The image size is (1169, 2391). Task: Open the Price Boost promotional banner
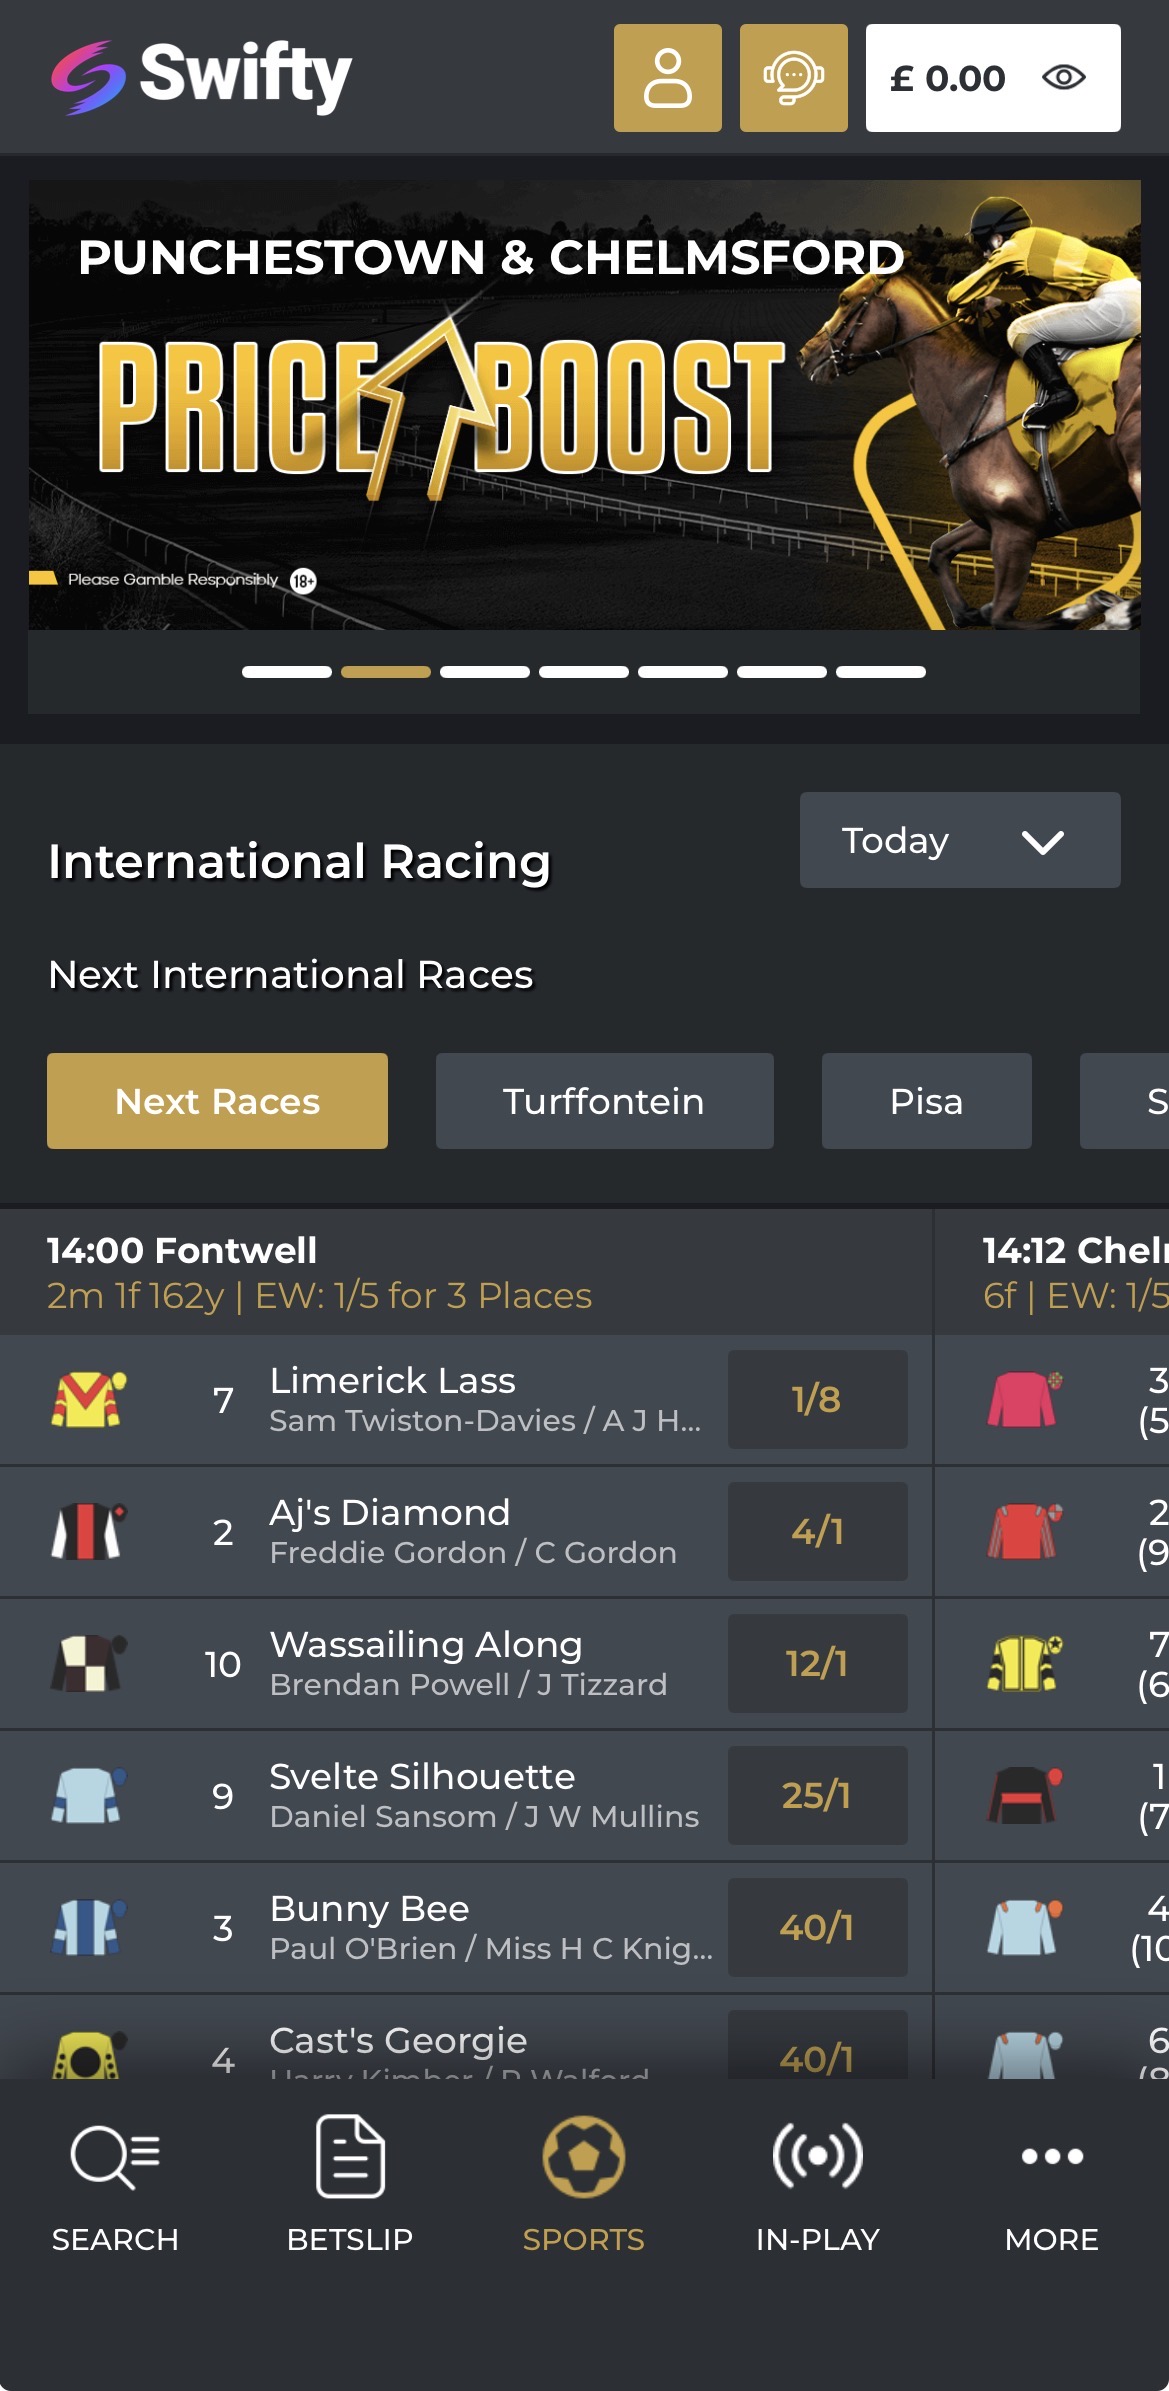click(584, 405)
